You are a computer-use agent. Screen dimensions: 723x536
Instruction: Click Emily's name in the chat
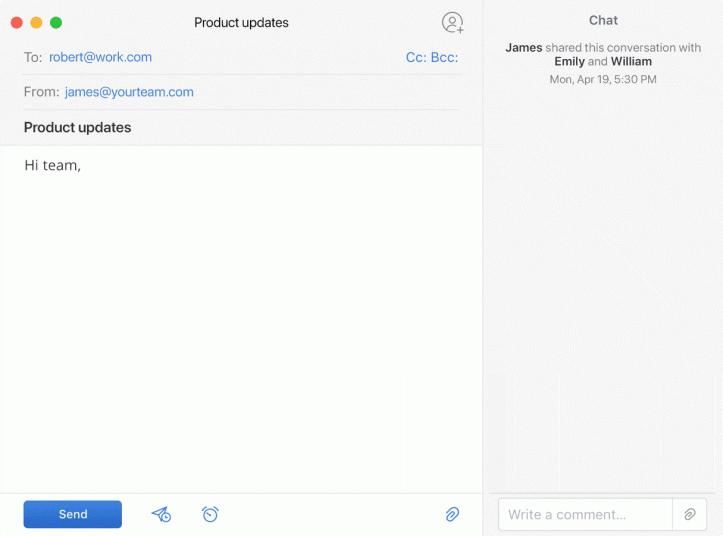tap(569, 62)
